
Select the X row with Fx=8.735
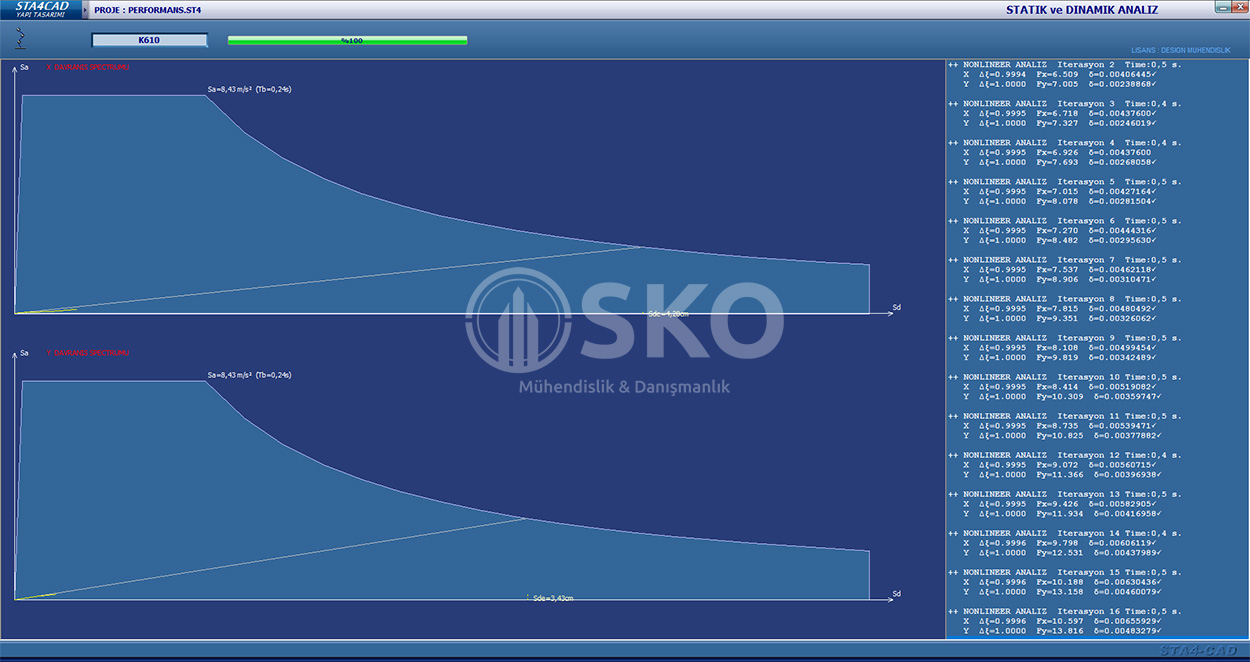point(1061,425)
